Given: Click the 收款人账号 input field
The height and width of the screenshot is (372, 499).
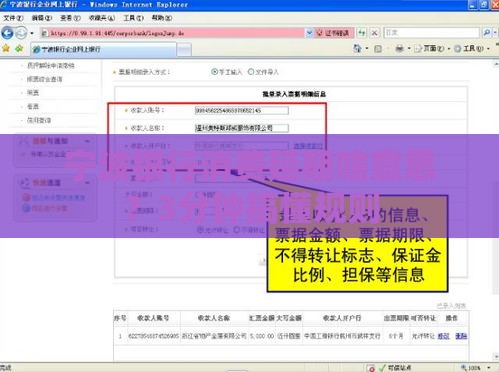Looking at the screenshot, I should (242, 110).
